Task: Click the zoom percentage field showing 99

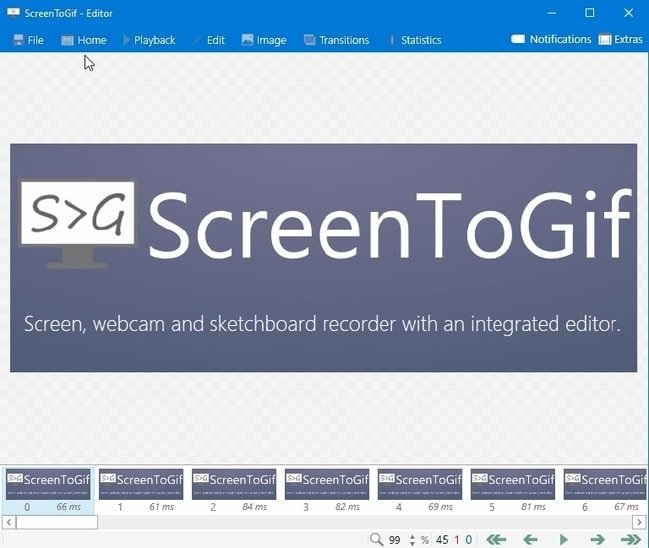Action: click(395, 540)
